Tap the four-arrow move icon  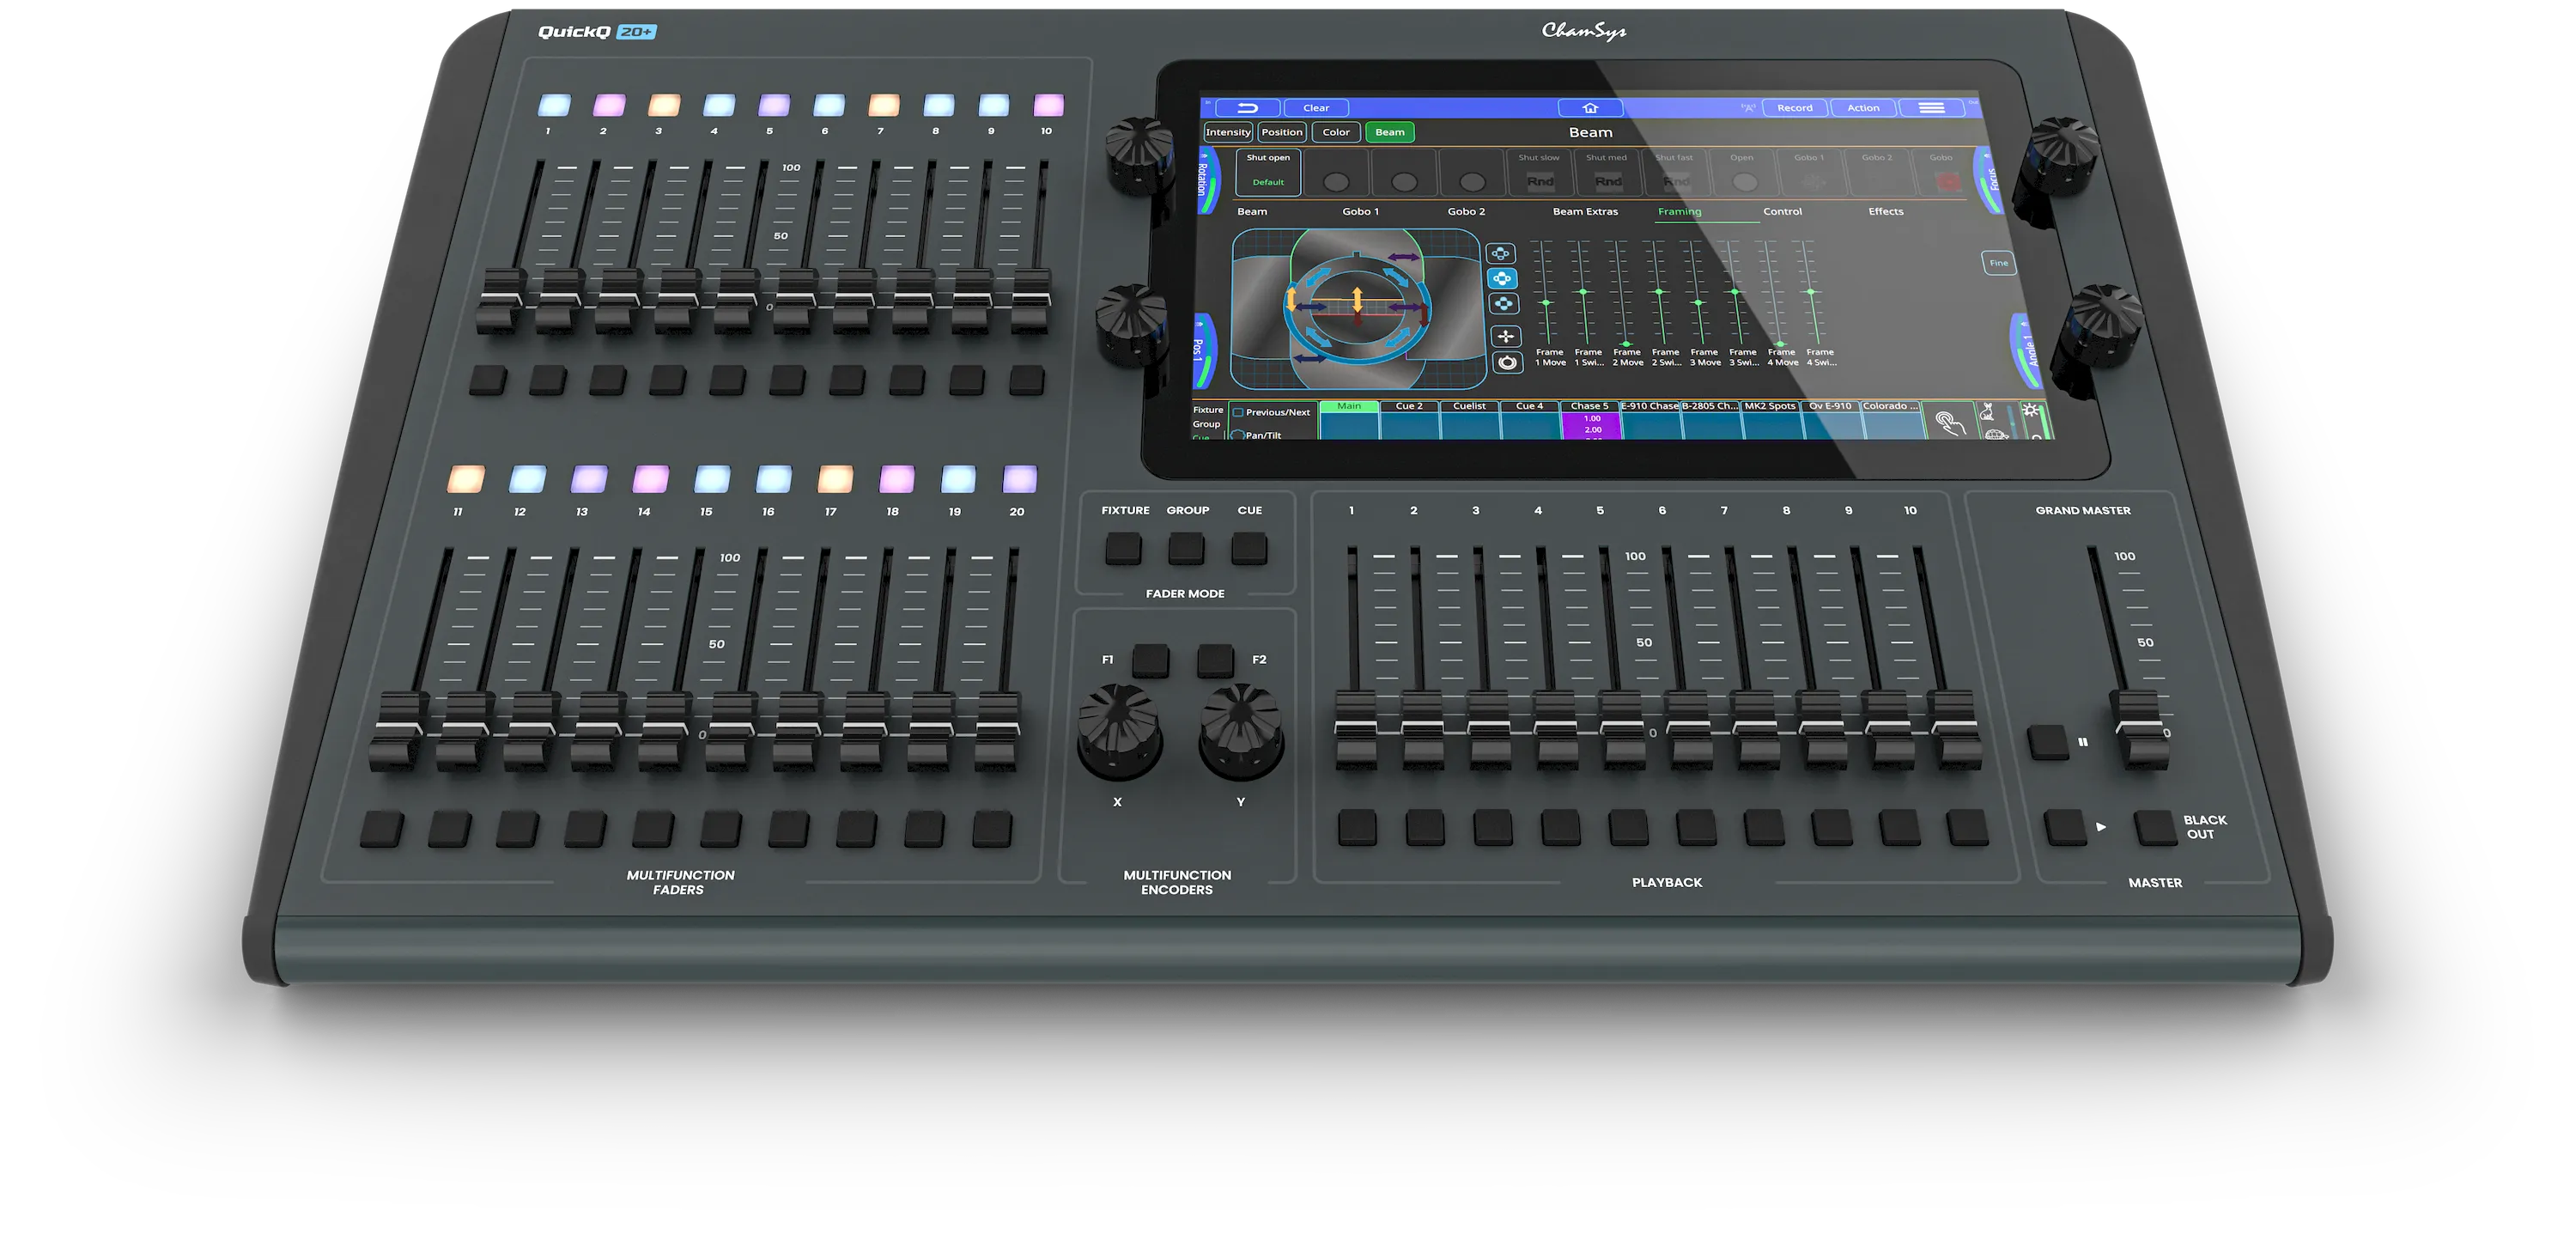(x=1505, y=337)
